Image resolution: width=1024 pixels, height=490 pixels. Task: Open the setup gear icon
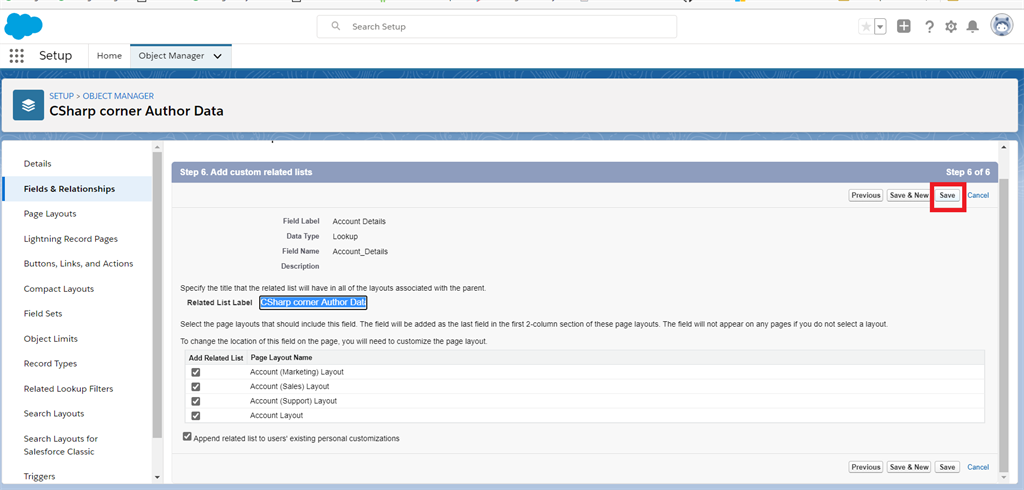click(951, 26)
